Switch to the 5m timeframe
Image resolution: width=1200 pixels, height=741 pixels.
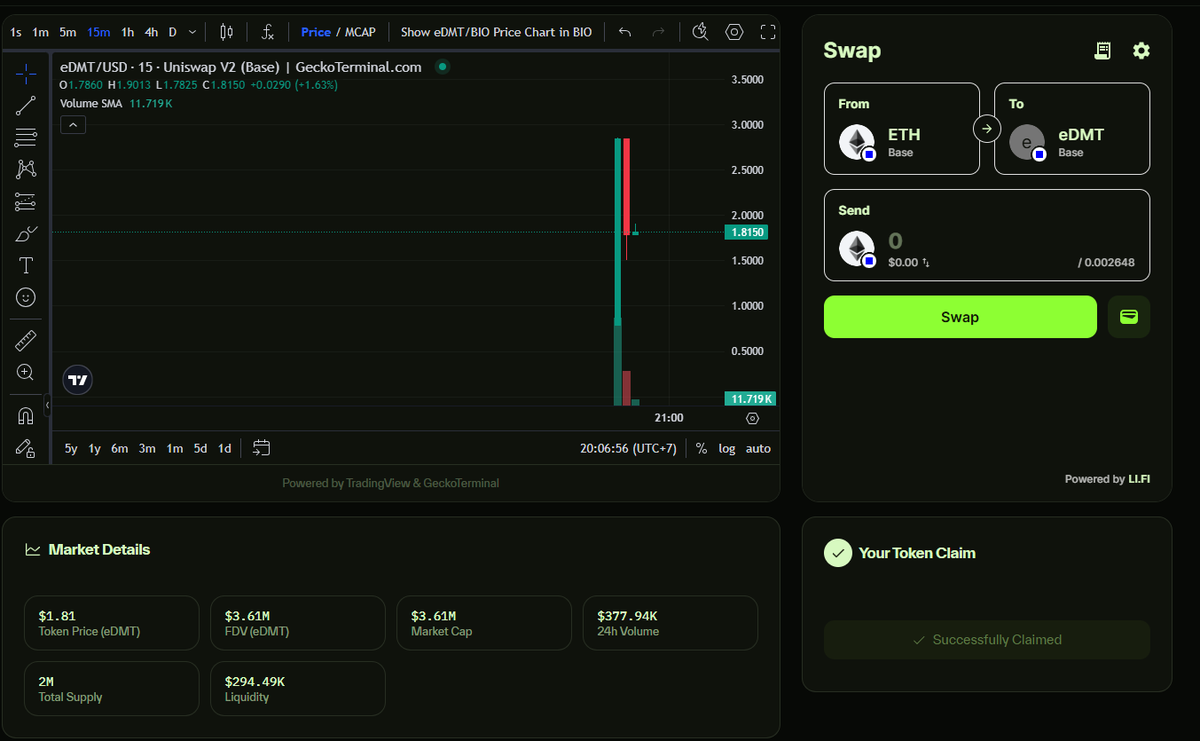[x=68, y=32]
